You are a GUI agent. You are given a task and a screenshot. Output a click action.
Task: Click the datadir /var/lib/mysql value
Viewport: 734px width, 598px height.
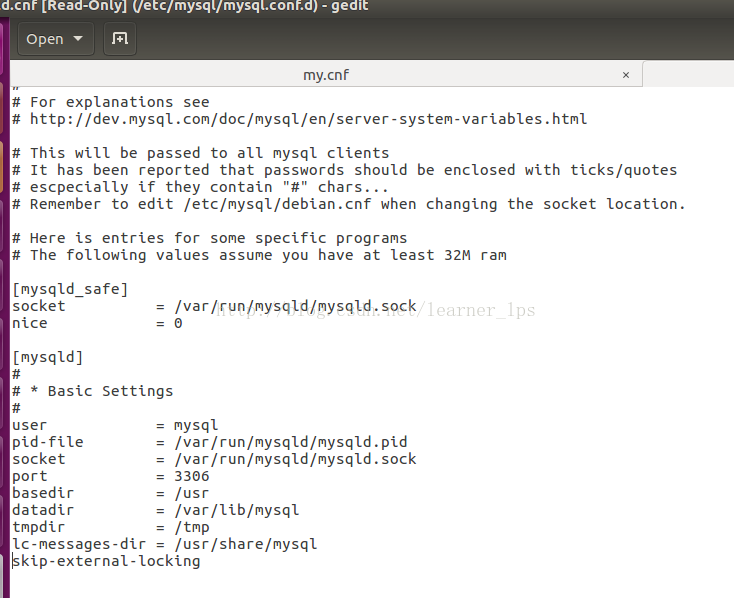pos(236,510)
